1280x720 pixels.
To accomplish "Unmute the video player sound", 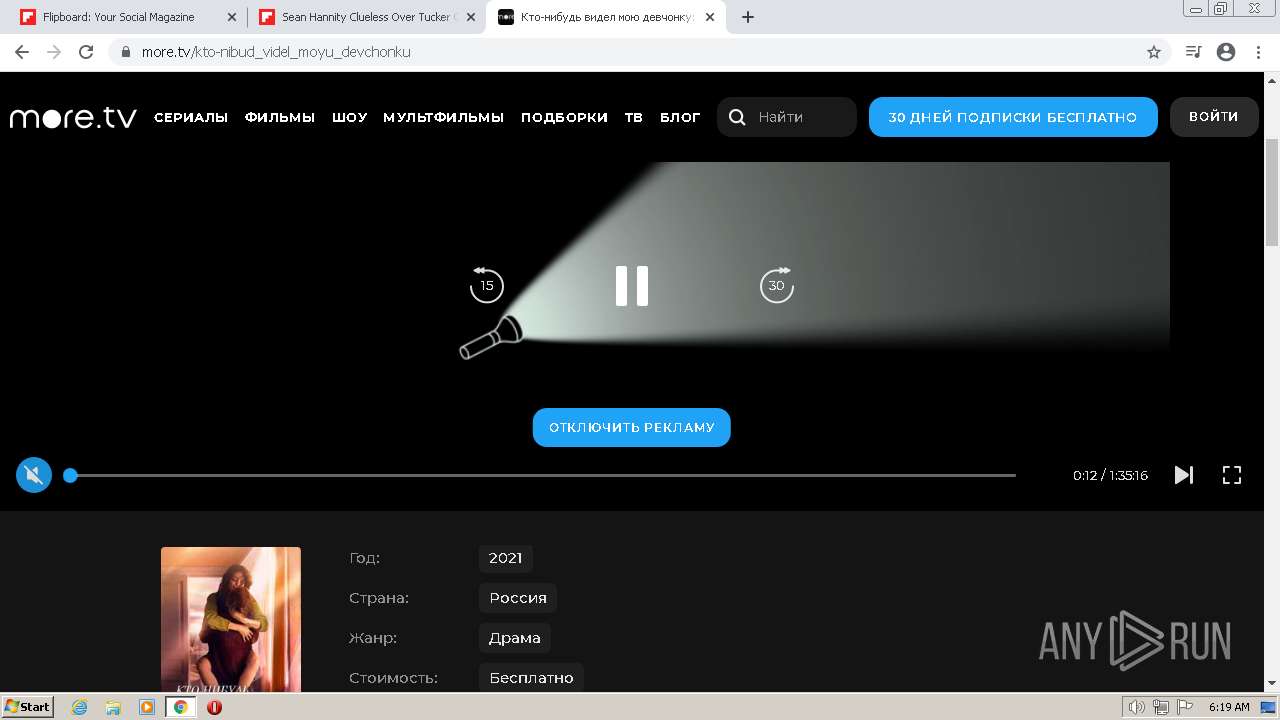I will pos(34,475).
